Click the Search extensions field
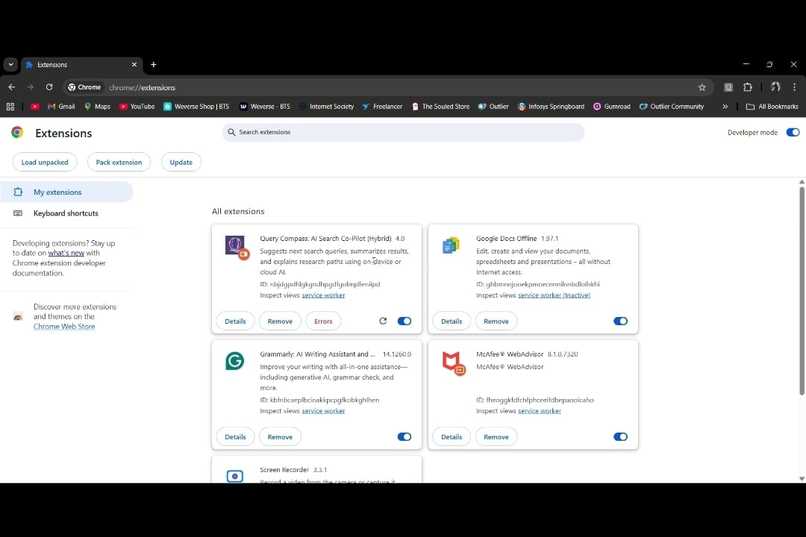This screenshot has width=806, height=537. click(403, 132)
